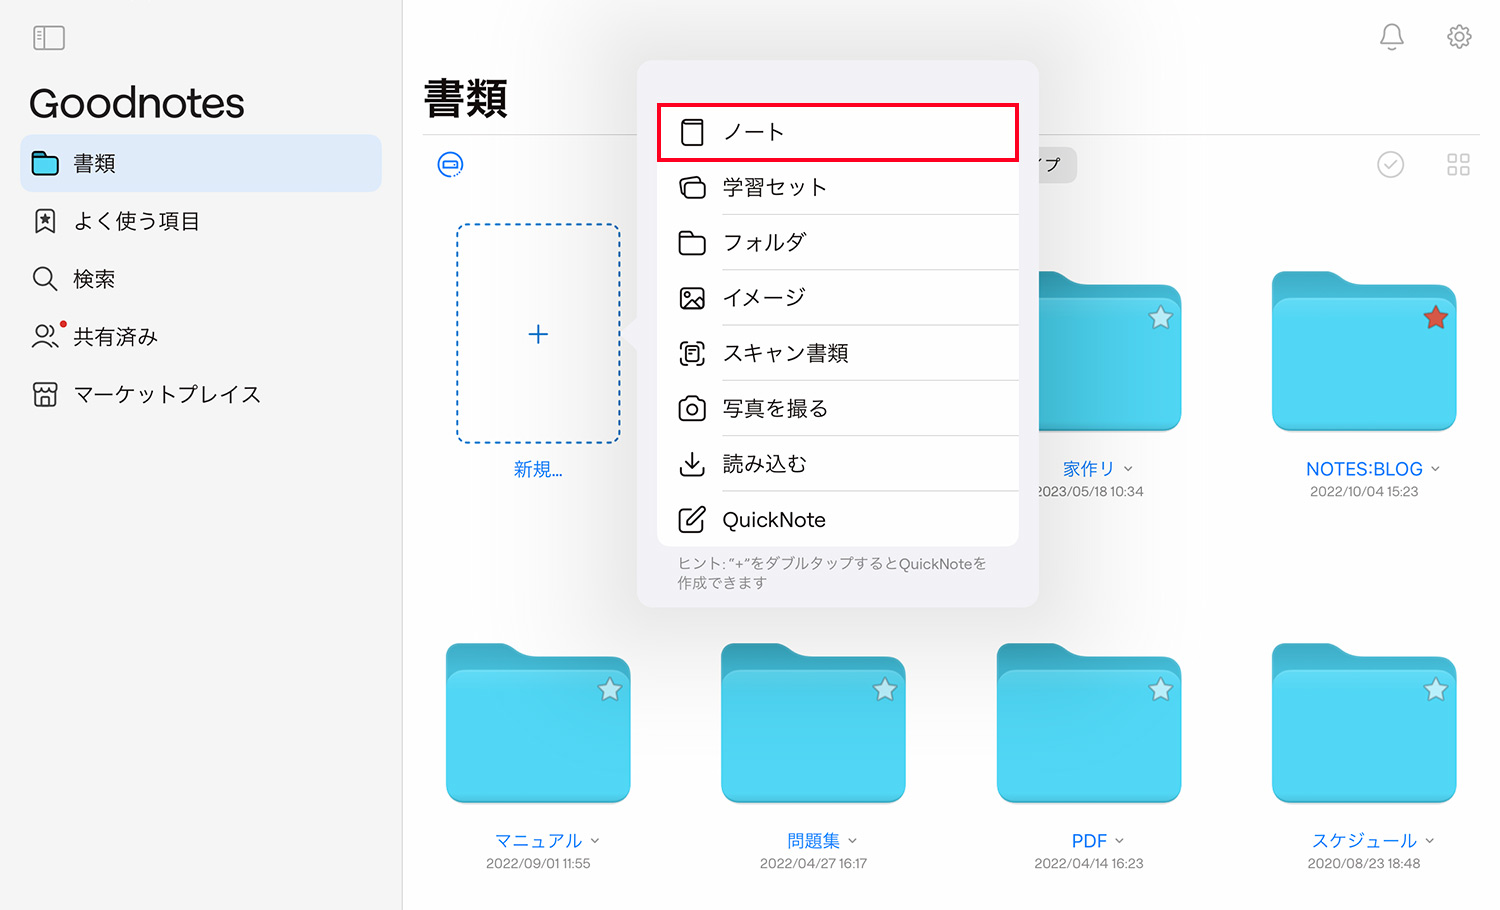Expand the chevron next to NOTES:BLOG
Viewport: 1500px width, 910px height.
pos(1435,469)
